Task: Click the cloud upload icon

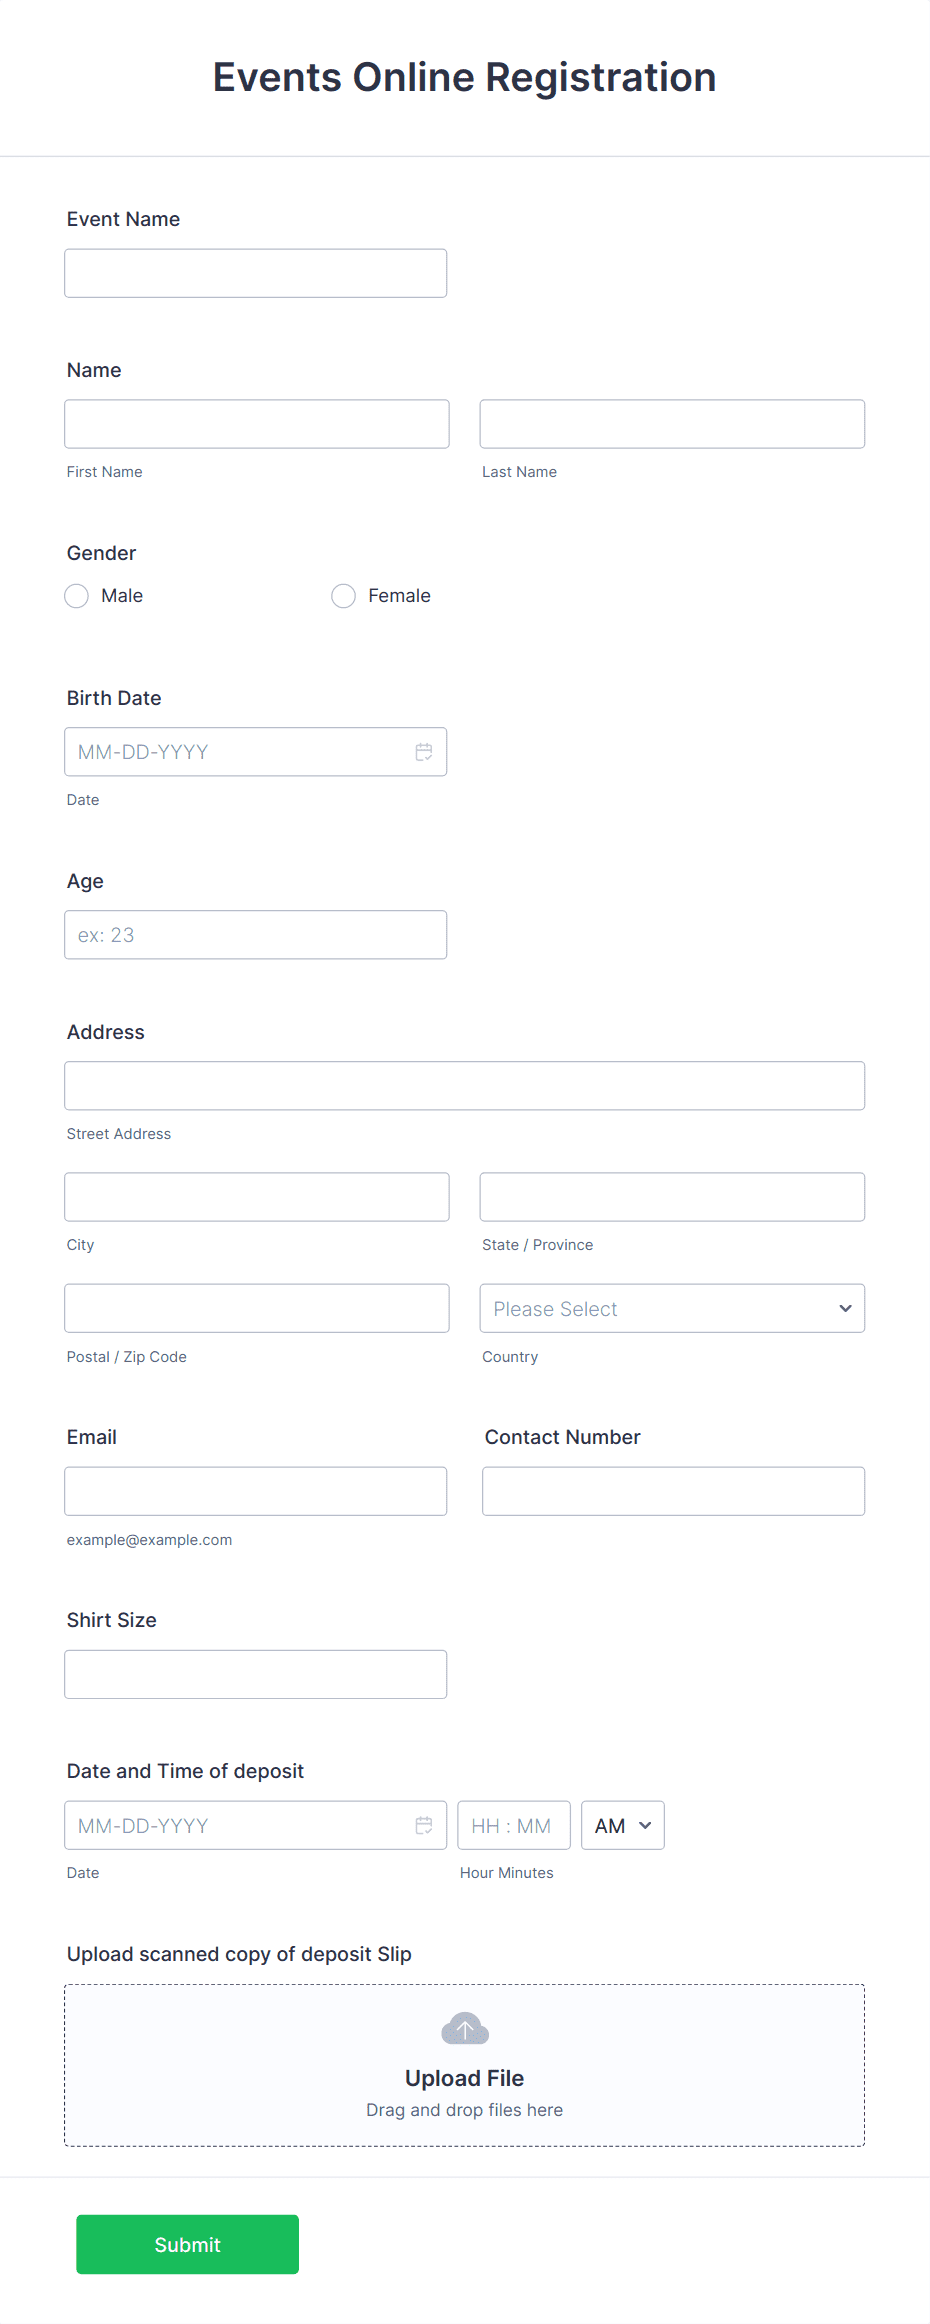Action: tap(464, 2028)
